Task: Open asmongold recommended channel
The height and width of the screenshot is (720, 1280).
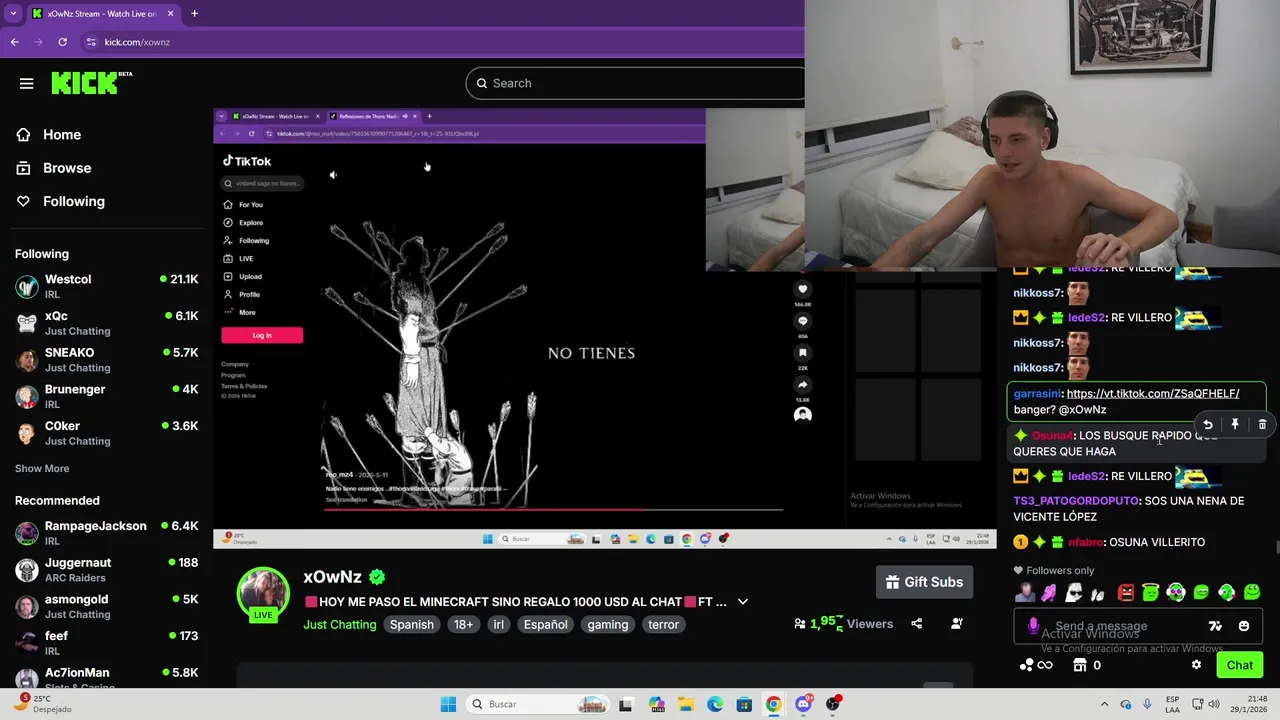Action: pyautogui.click(x=107, y=606)
